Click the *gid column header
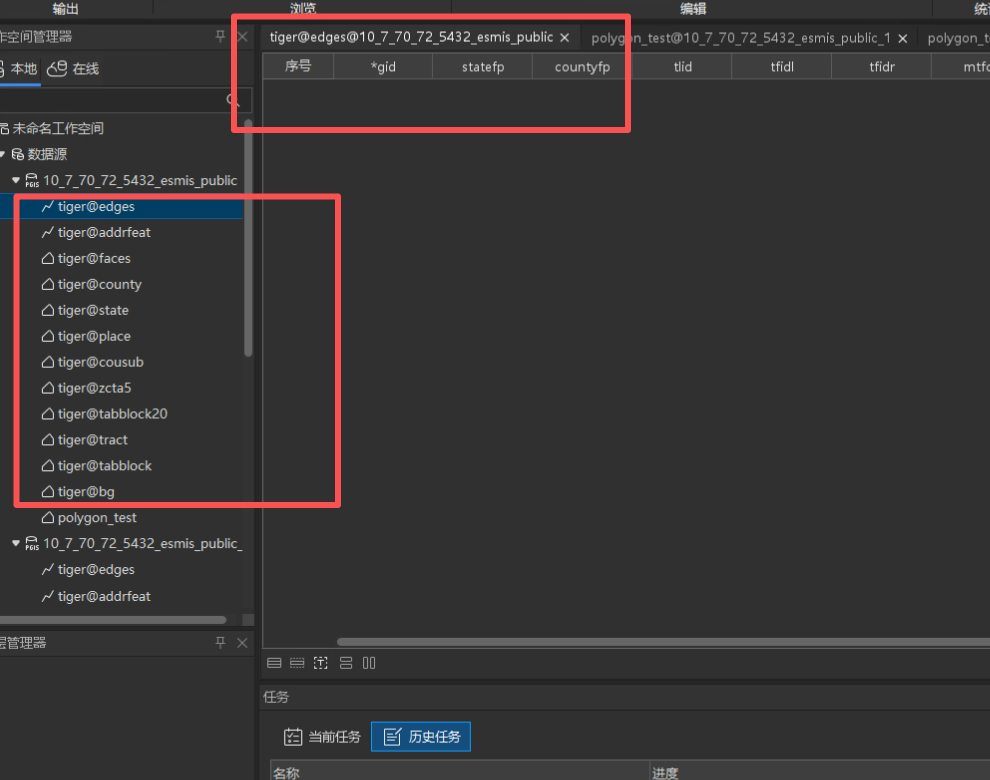 (383, 66)
